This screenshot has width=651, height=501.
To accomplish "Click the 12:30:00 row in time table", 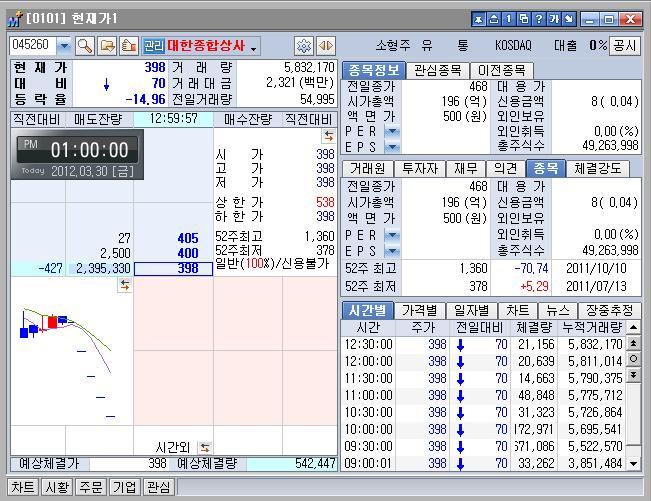I will coord(484,345).
